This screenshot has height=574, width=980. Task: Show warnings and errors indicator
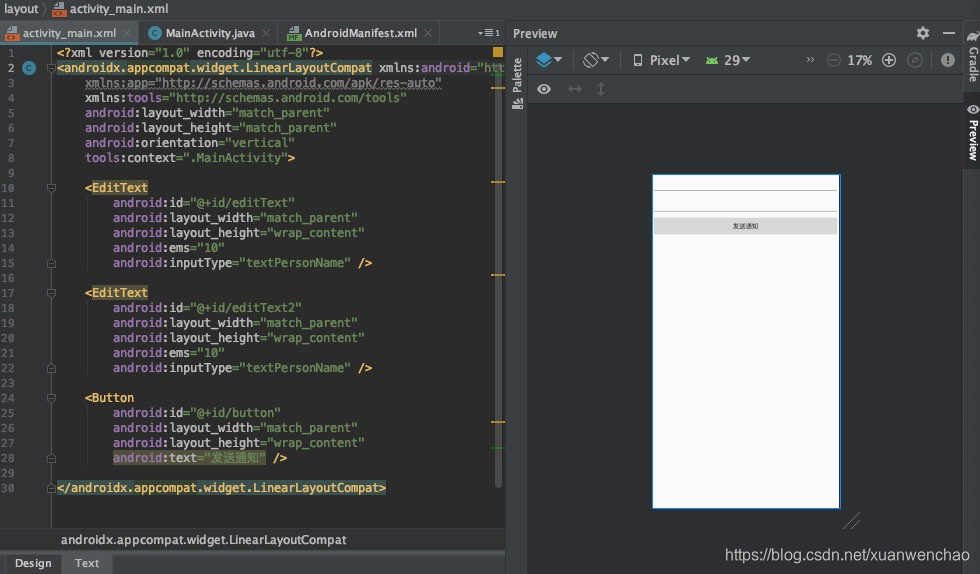point(948,60)
